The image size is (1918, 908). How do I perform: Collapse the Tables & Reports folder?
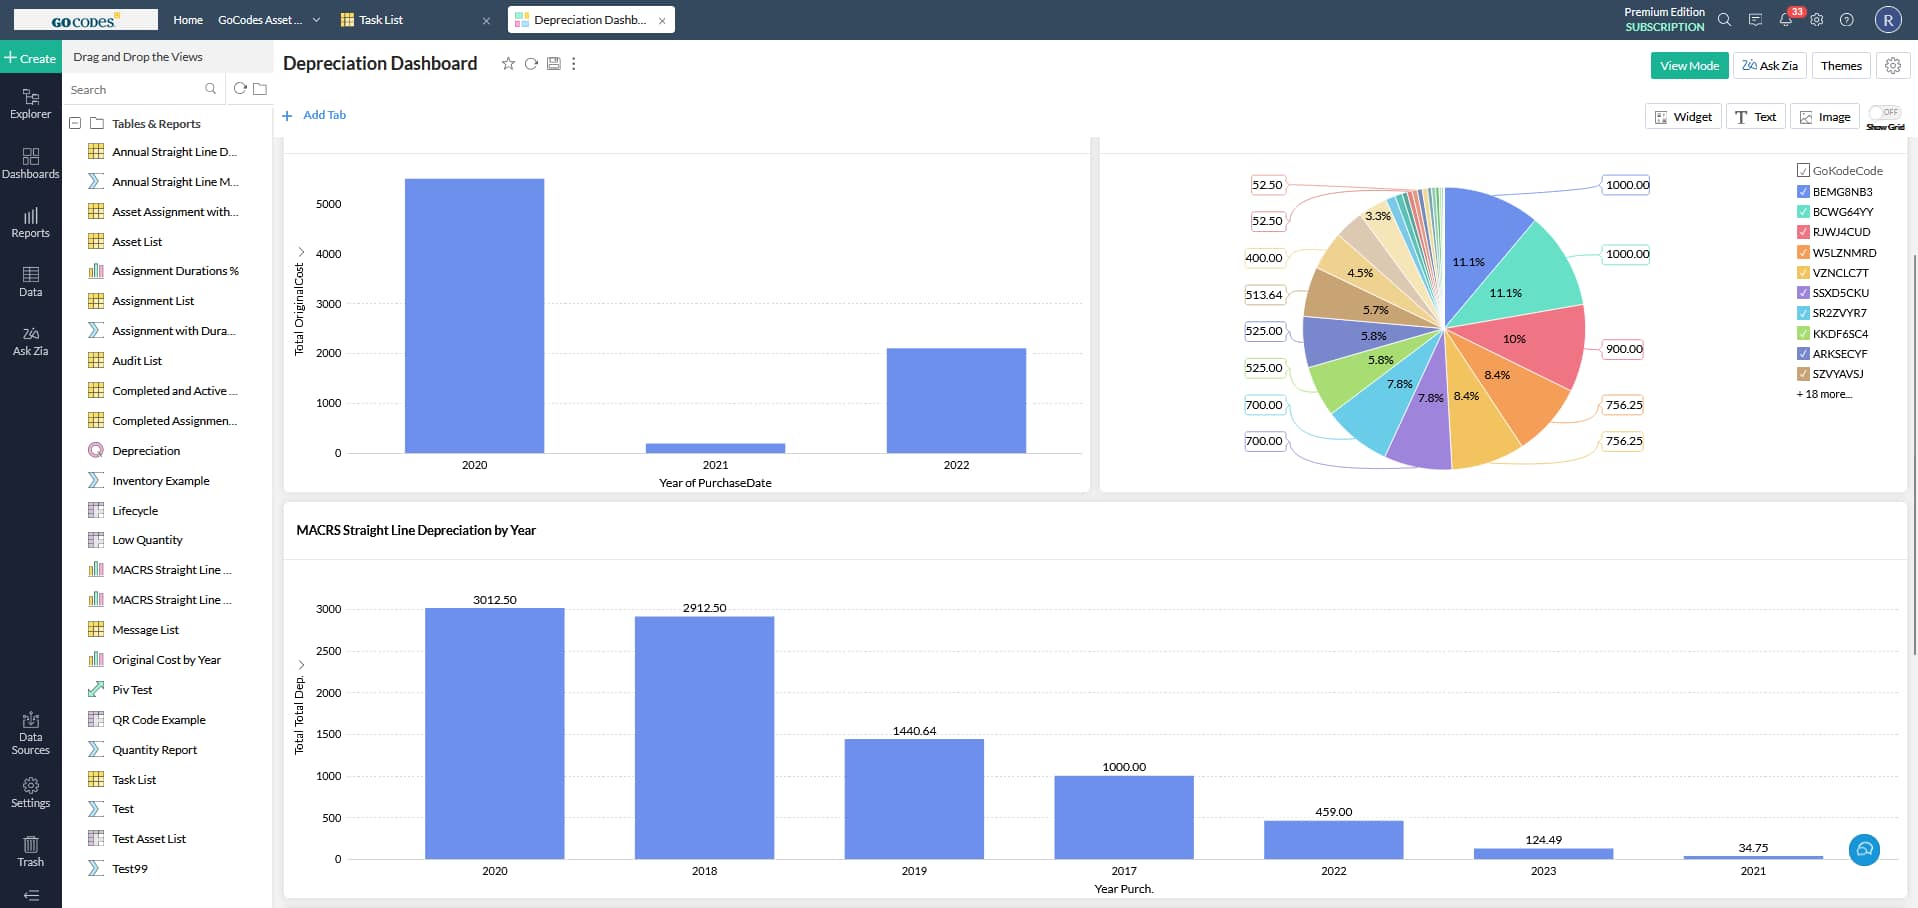coord(75,124)
